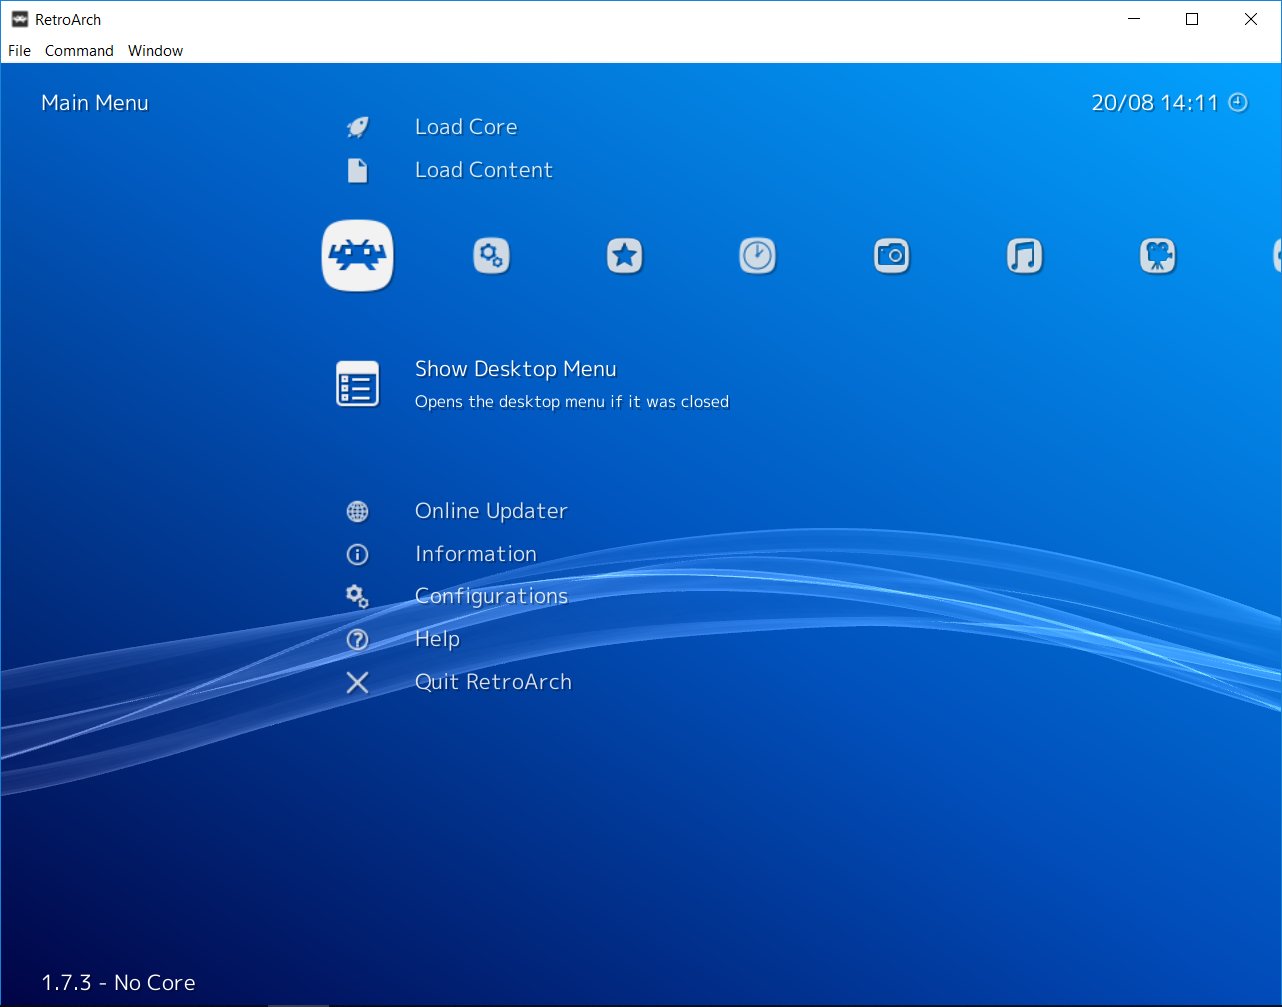Select the Videos film camera icon
The width and height of the screenshot is (1282, 1007).
(1157, 255)
